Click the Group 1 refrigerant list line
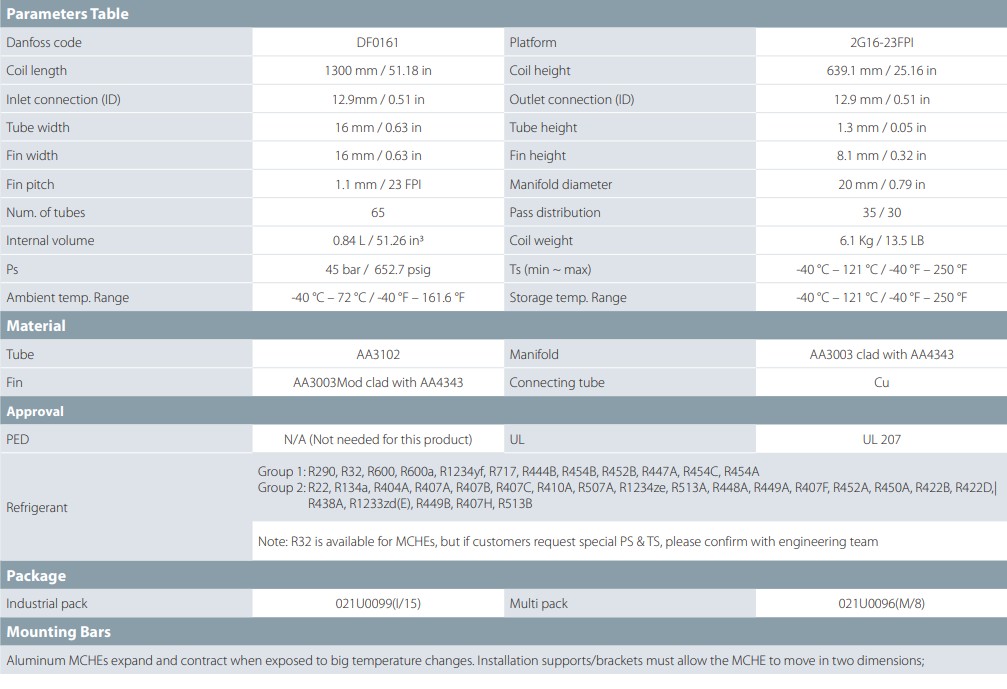The height and width of the screenshot is (689, 1007). click(509, 471)
